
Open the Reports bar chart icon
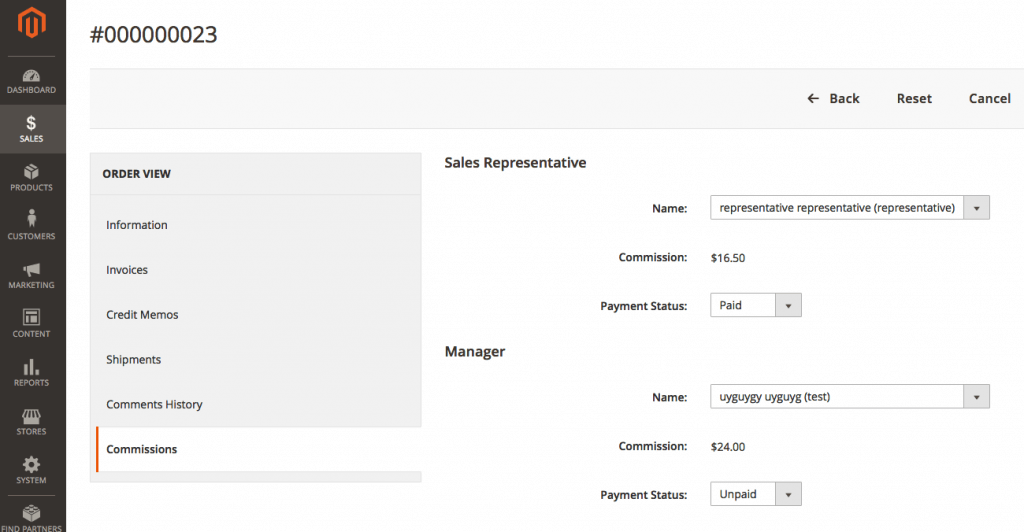32,367
